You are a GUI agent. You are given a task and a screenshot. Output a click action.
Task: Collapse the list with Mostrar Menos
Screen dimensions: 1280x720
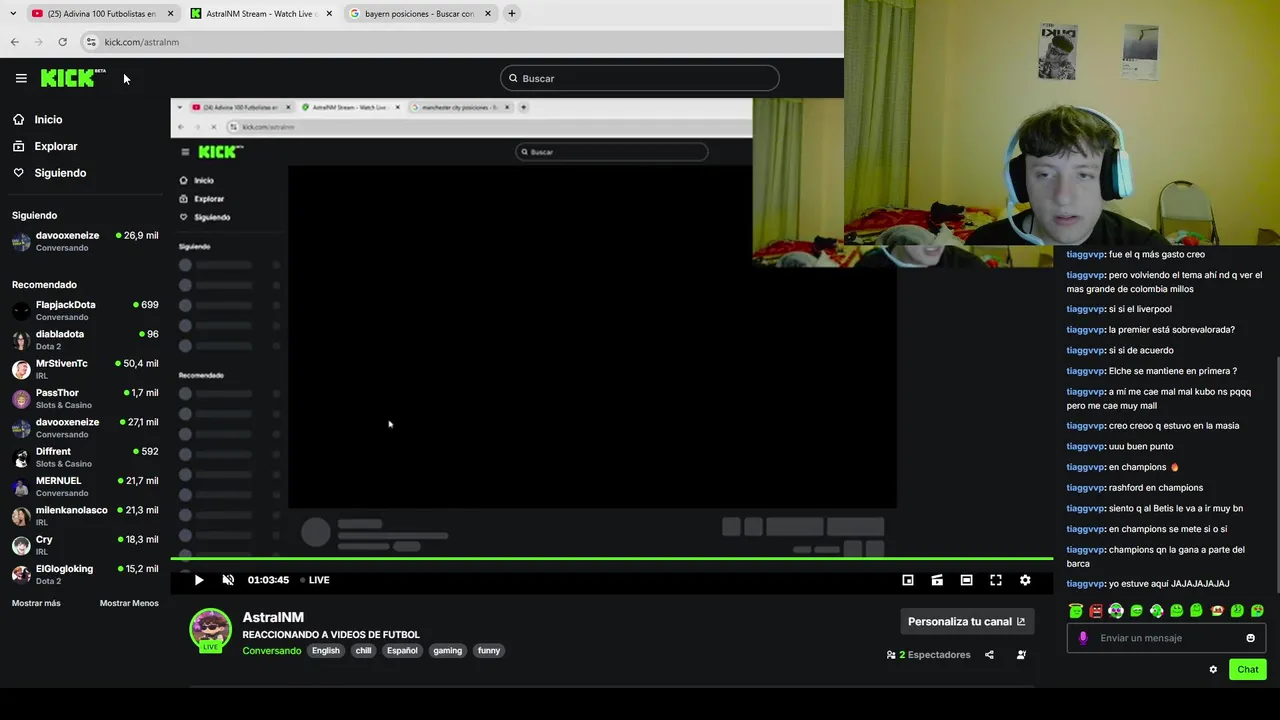129,603
